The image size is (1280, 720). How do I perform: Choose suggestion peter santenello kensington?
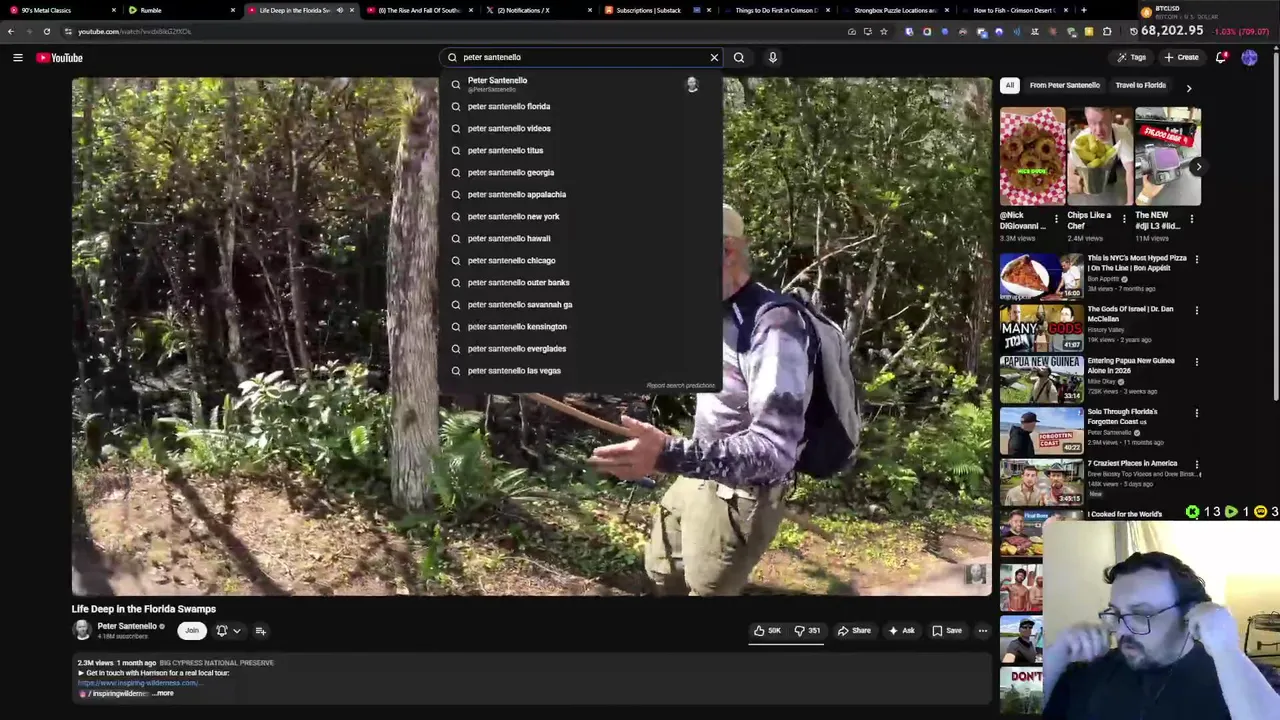580,326
